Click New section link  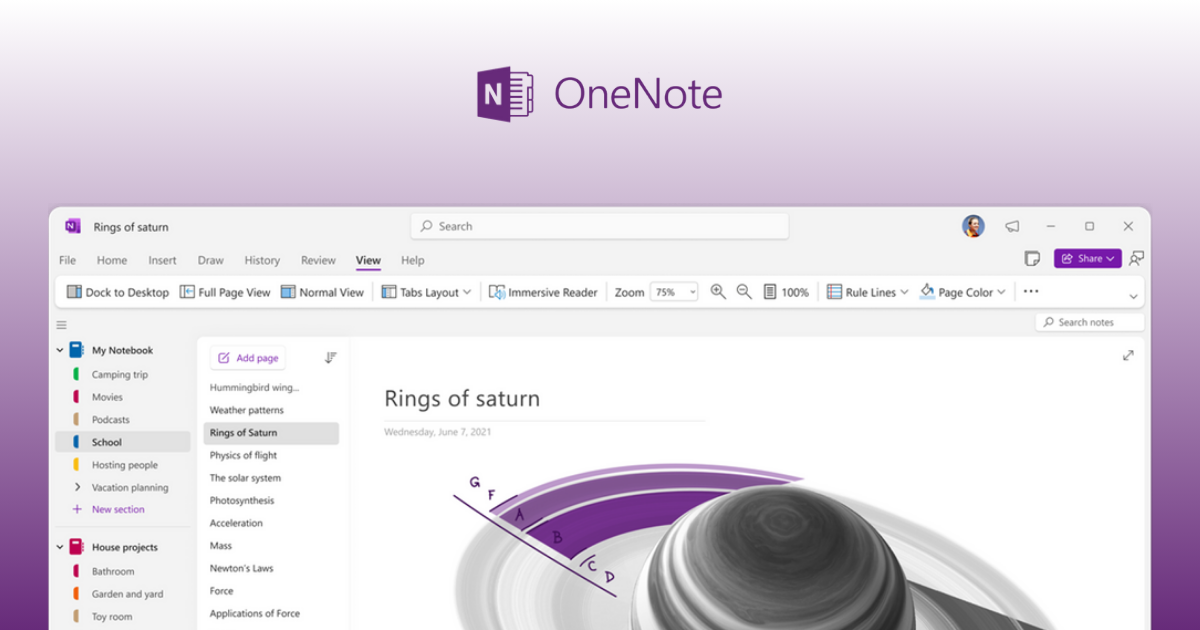pos(118,509)
